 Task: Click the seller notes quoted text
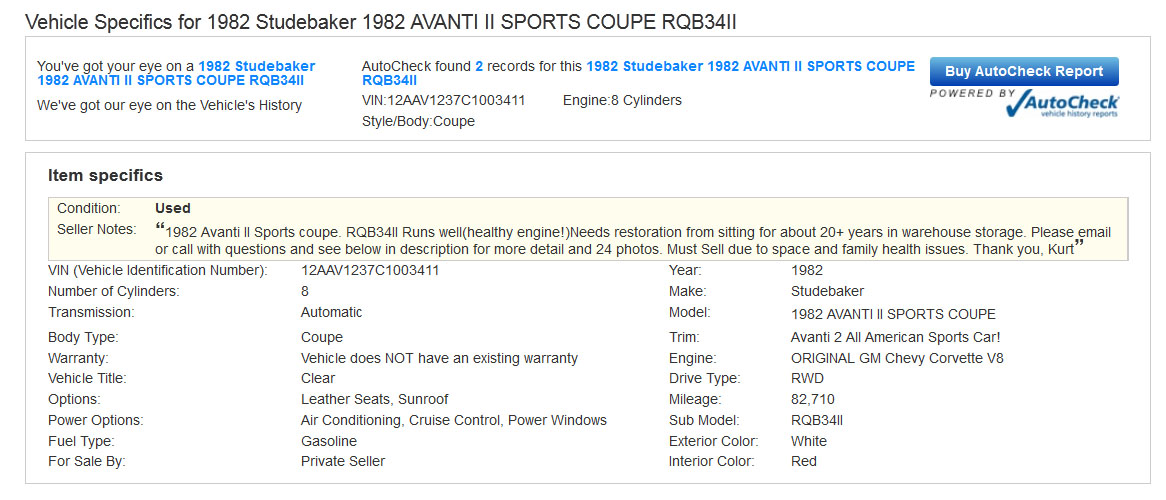click(x=633, y=240)
